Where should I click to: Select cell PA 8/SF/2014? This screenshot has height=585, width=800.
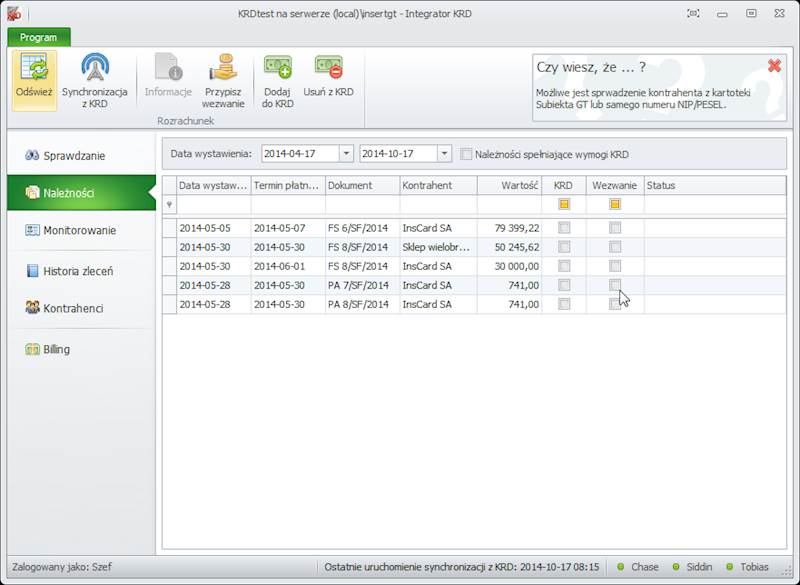[x=363, y=304]
